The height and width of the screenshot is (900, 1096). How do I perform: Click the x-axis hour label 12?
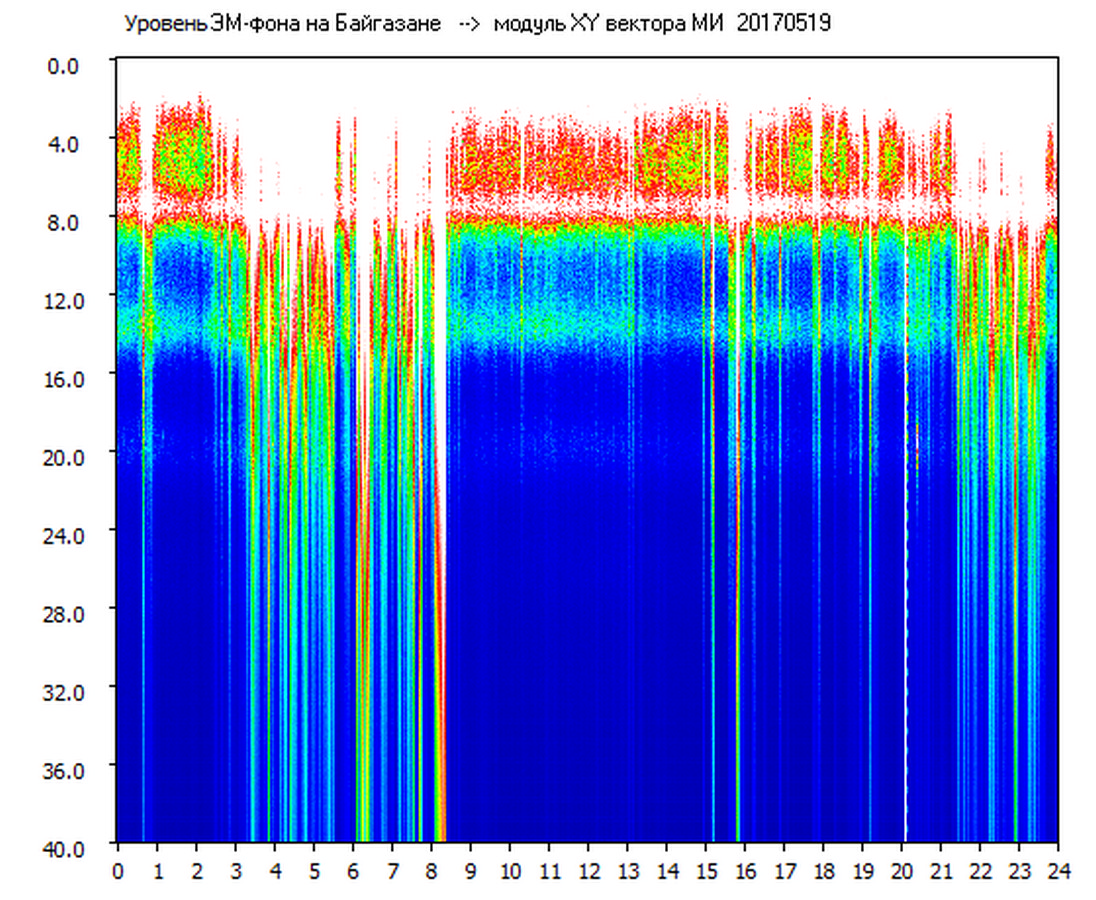588,870
